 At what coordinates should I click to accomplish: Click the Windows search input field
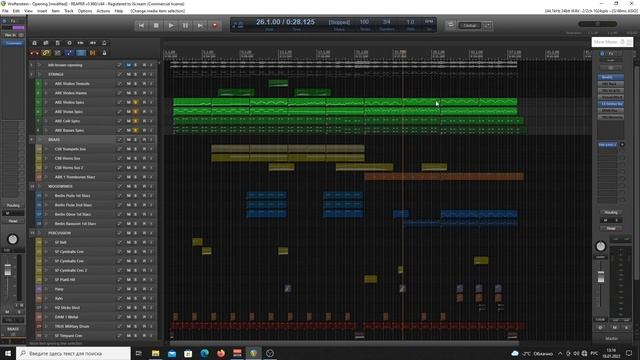(73, 353)
